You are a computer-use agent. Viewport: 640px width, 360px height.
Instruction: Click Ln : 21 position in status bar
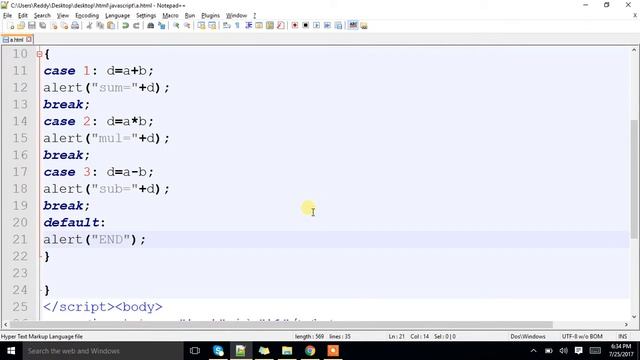tap(396, 336)
